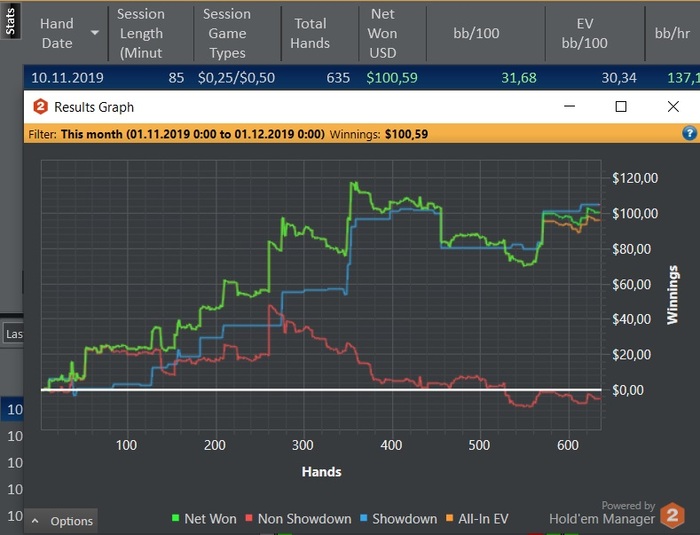Sort by Net Won USD column
The height and width of the screenshot is (535, 700).
(383, 33)
